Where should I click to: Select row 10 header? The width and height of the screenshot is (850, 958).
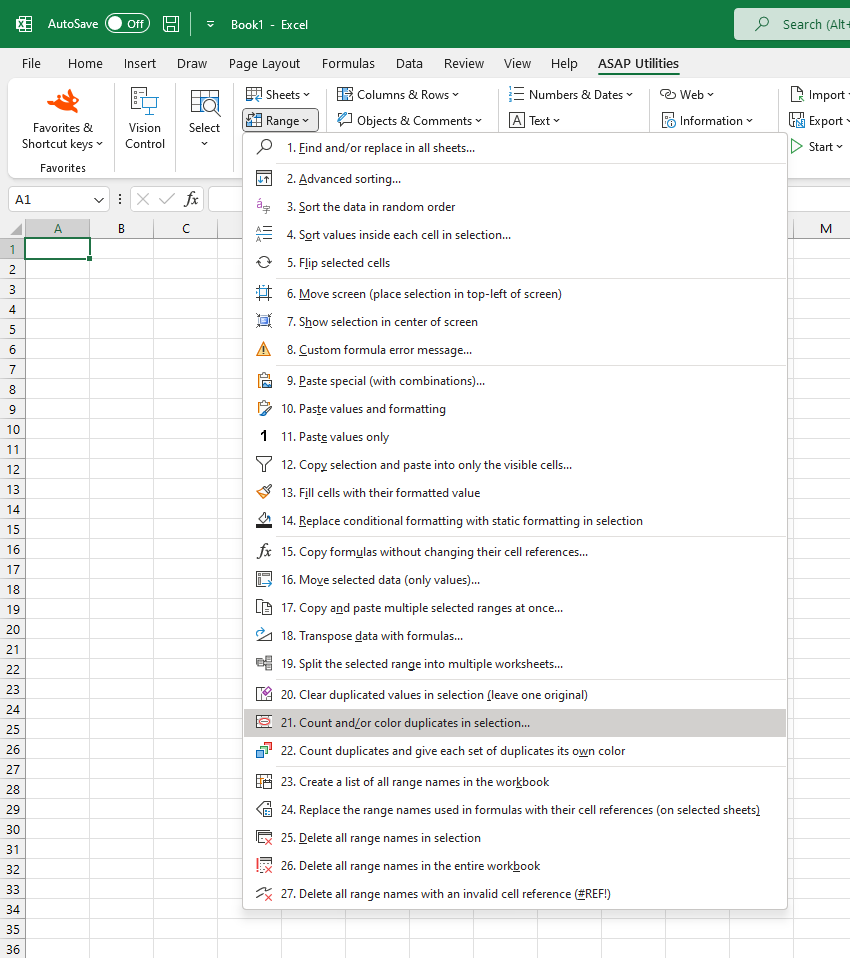pos(13,430)
